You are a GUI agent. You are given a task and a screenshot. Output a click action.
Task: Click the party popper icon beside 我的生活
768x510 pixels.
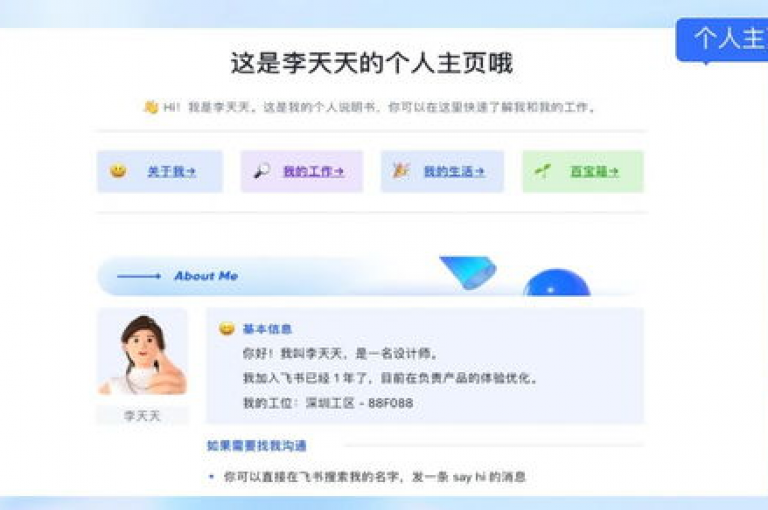tap(401, 170)
